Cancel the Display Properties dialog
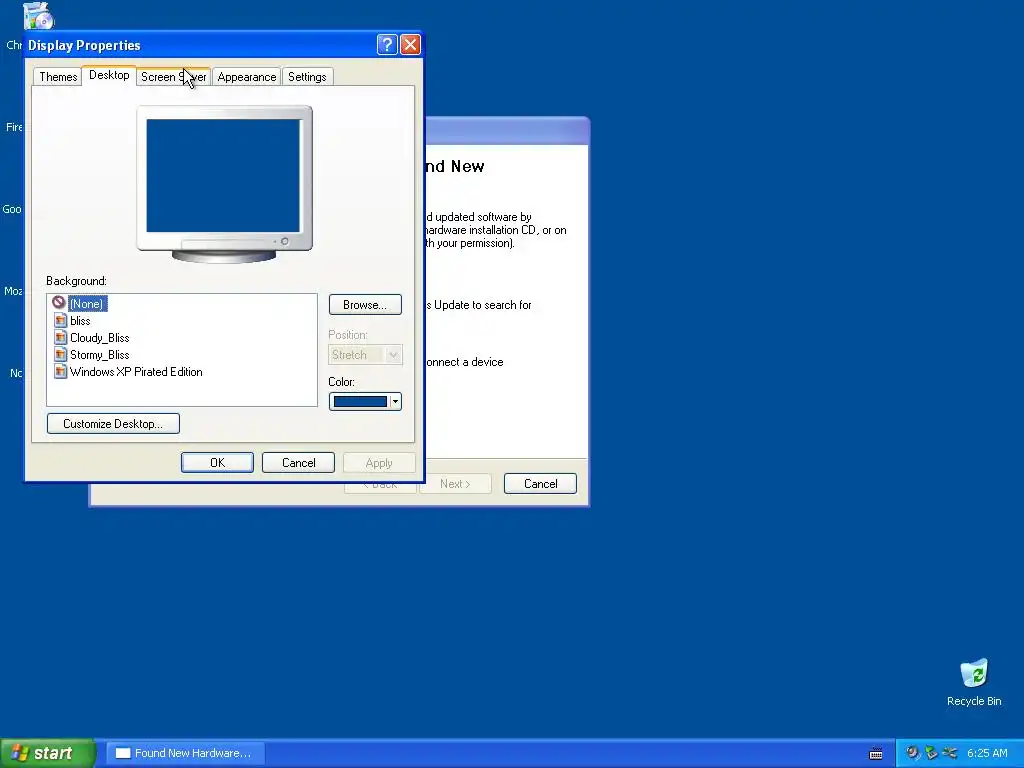Image resolution: width=1024 pixels, height=768 pixels. point(298,463)
